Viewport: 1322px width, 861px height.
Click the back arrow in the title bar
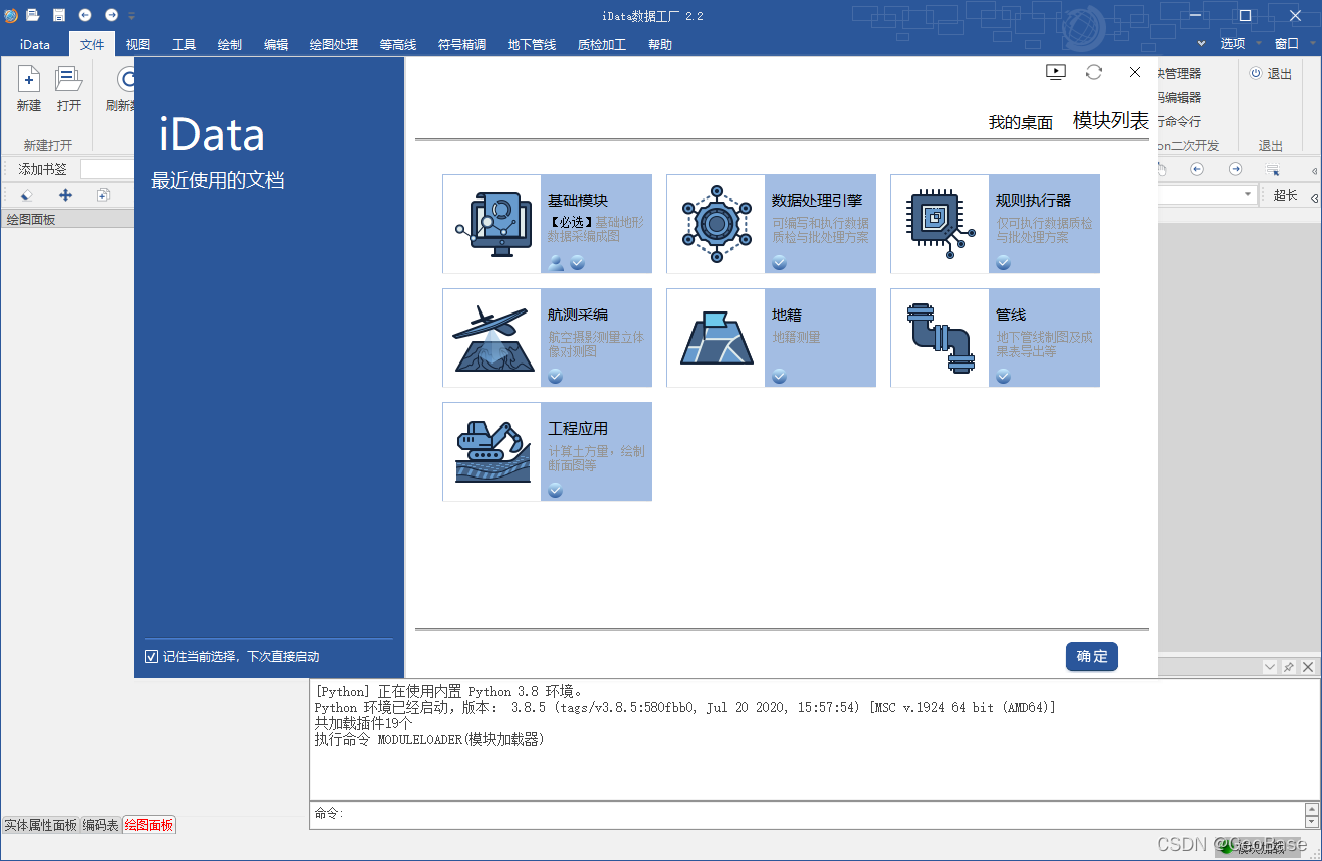85,15
